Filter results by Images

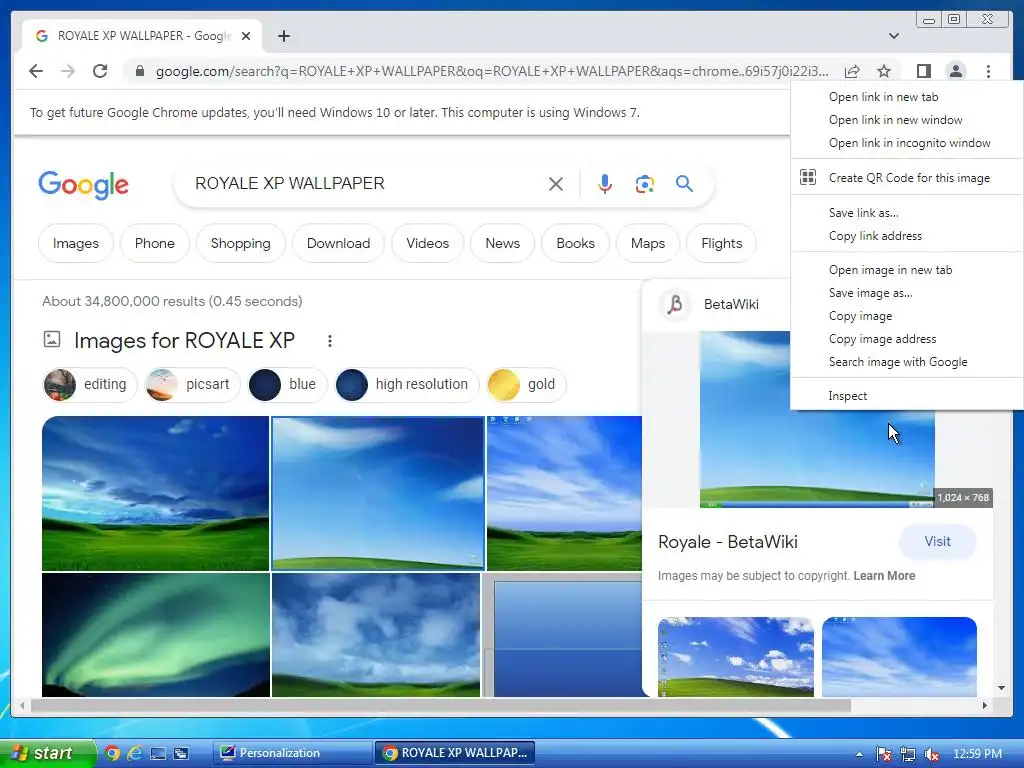pyautogui.click(x=76, y=243)
